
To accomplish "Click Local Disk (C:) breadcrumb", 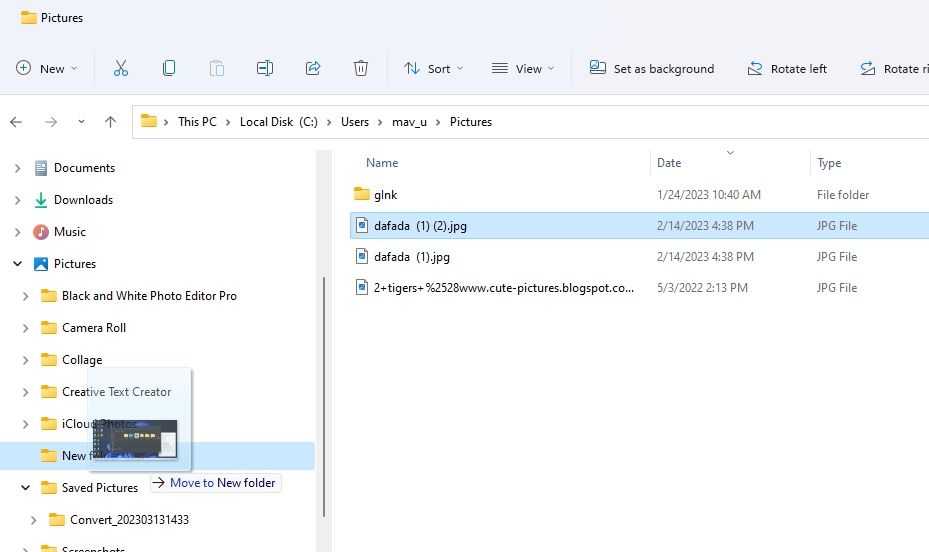I will tap(278, 122).
